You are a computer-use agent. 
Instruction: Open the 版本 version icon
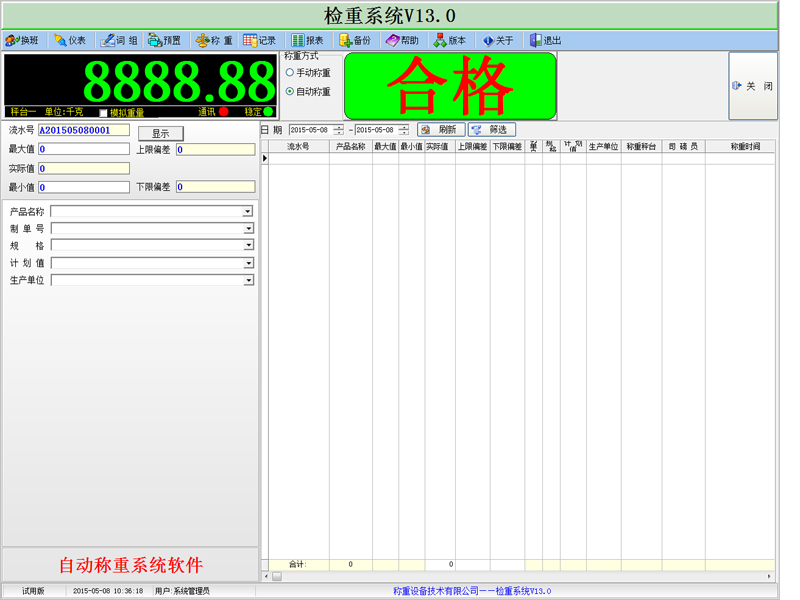click(x=449, y=40)
